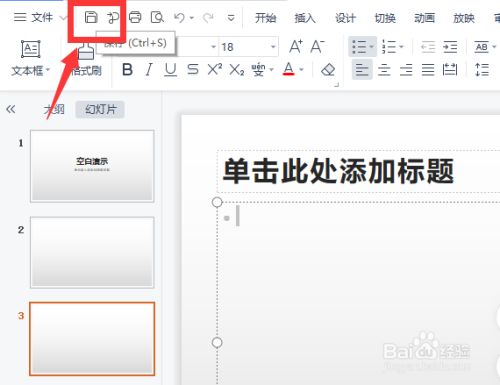Click the AB text direction icon

click(481, 47)
